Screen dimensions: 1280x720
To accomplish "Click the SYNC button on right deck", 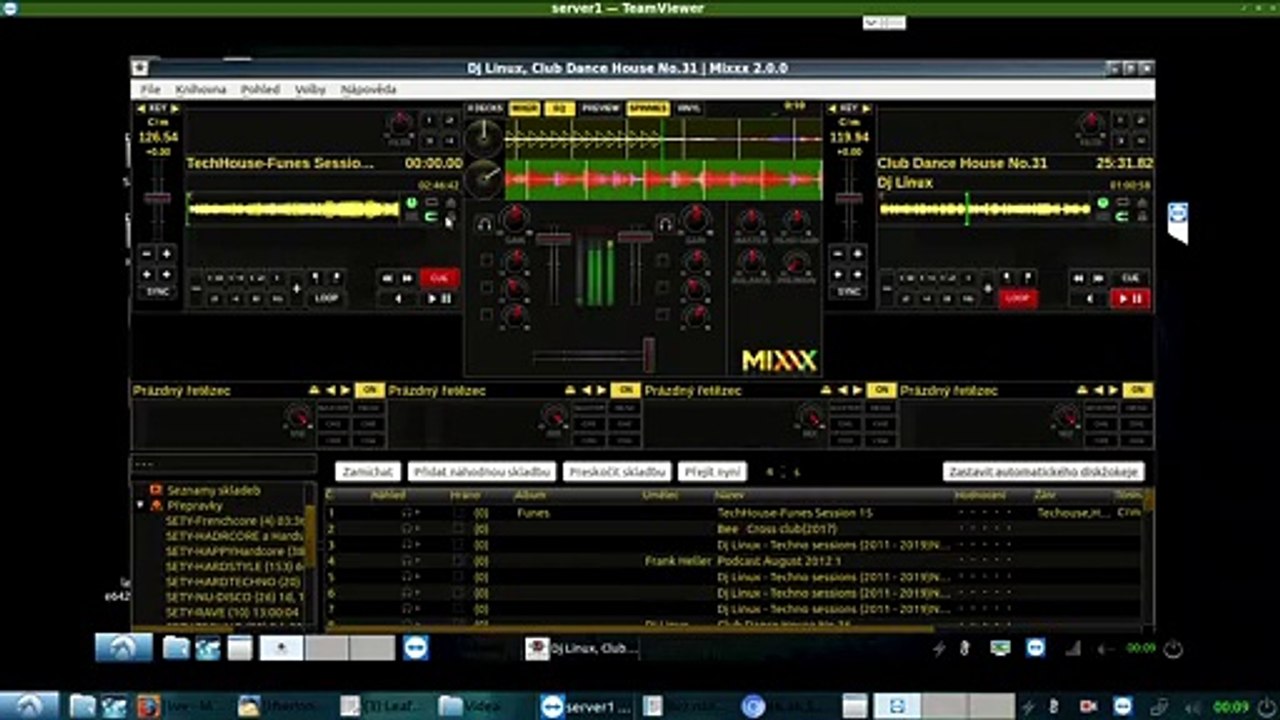I will coord(849,292).
